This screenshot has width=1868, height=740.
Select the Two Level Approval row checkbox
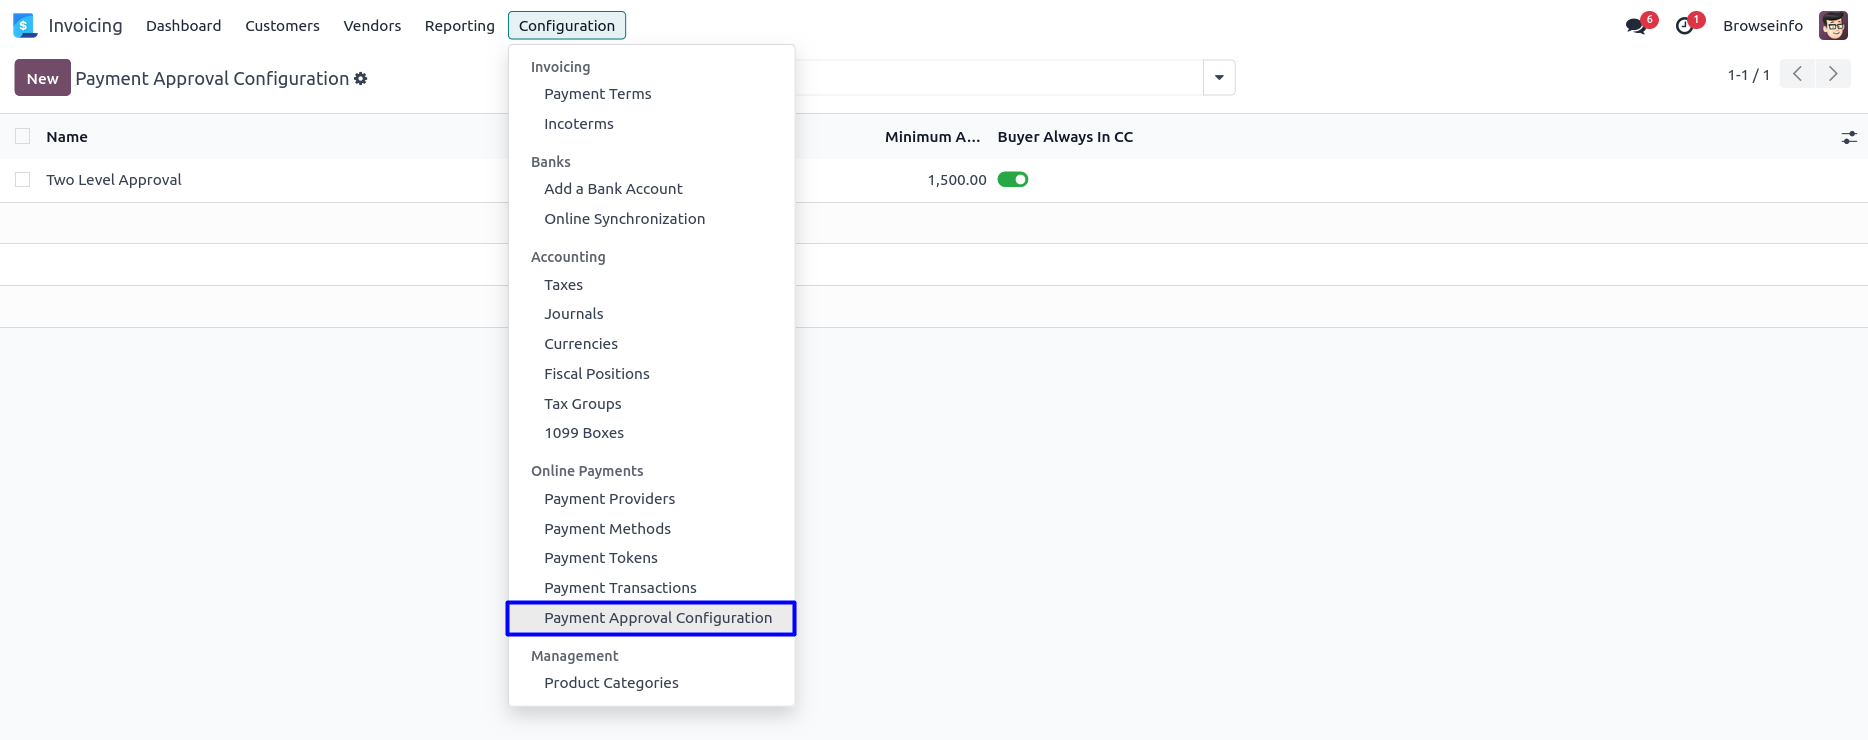[23, 180]
